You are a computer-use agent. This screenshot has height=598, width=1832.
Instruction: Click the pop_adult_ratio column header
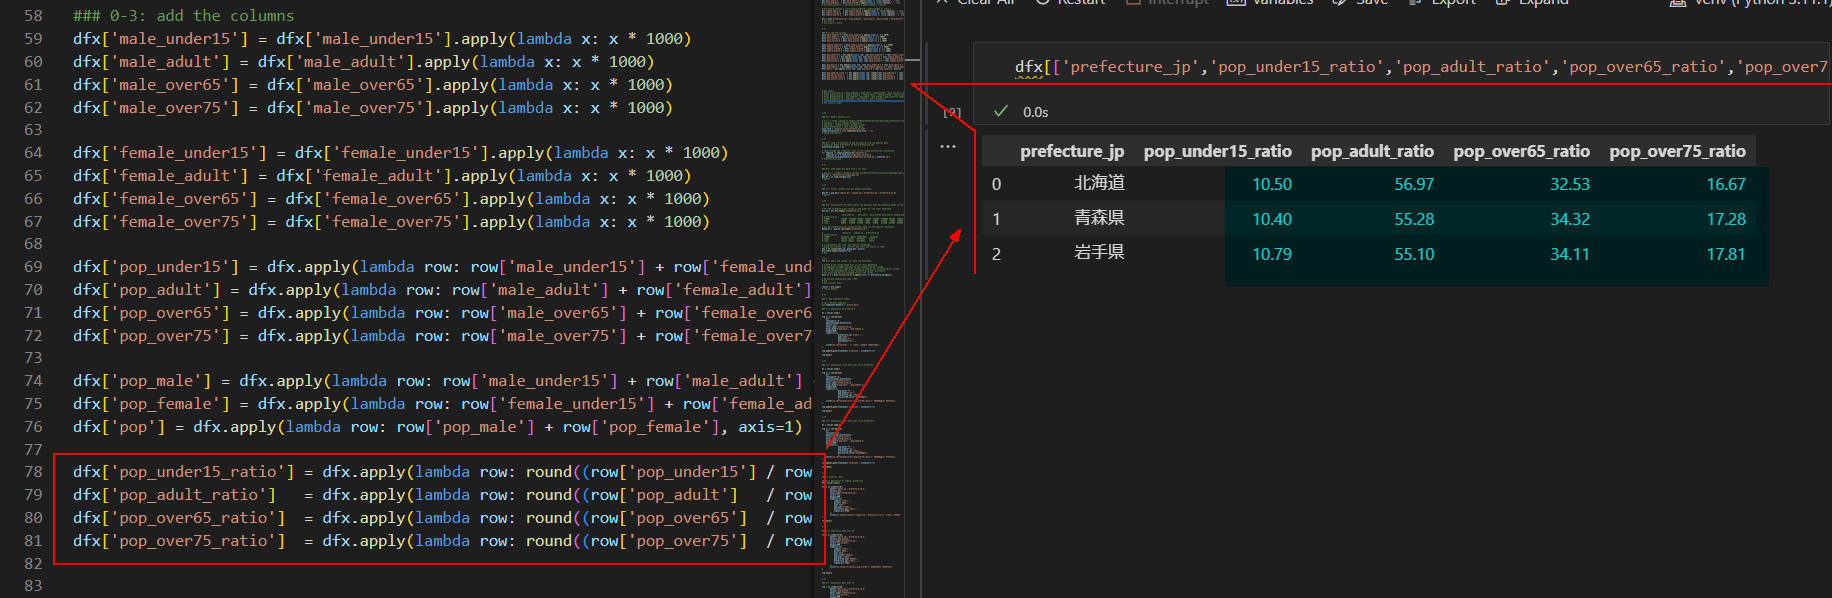[1372, 151]
